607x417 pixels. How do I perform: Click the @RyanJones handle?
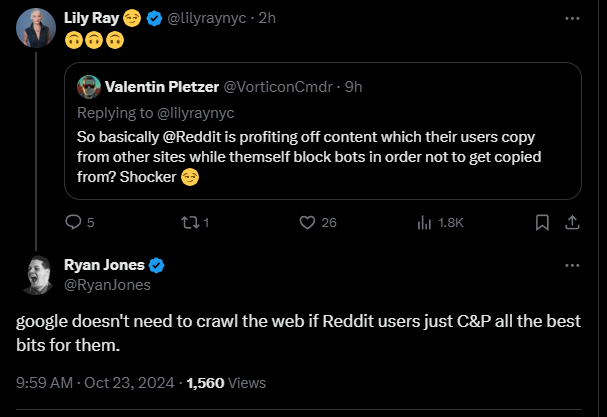(107, 284)
